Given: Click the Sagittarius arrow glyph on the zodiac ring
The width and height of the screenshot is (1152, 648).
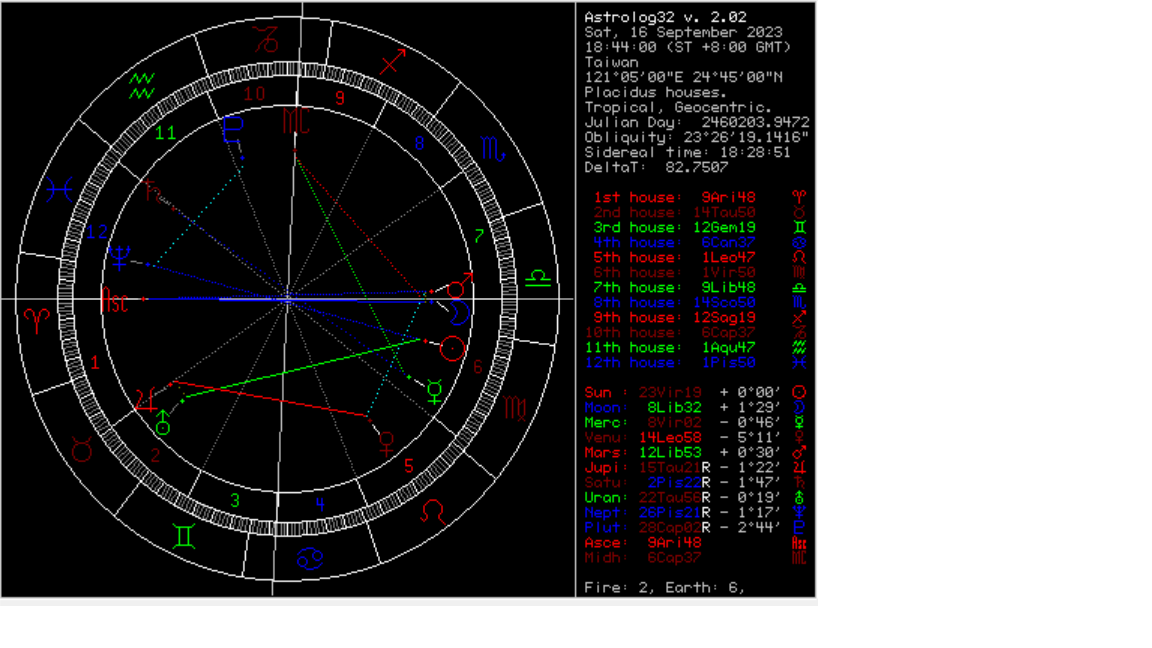Looking at the screenshot, I should pos(393,63).
